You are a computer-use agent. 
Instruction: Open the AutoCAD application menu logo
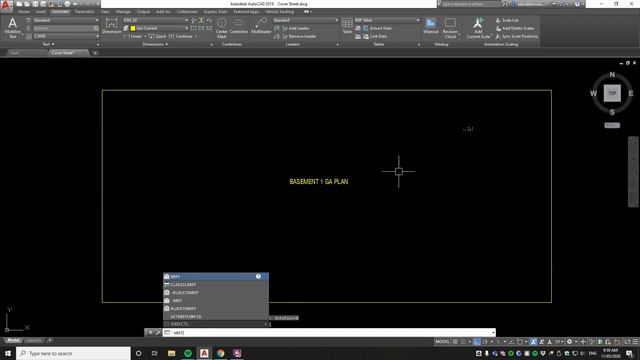(6, 6)
